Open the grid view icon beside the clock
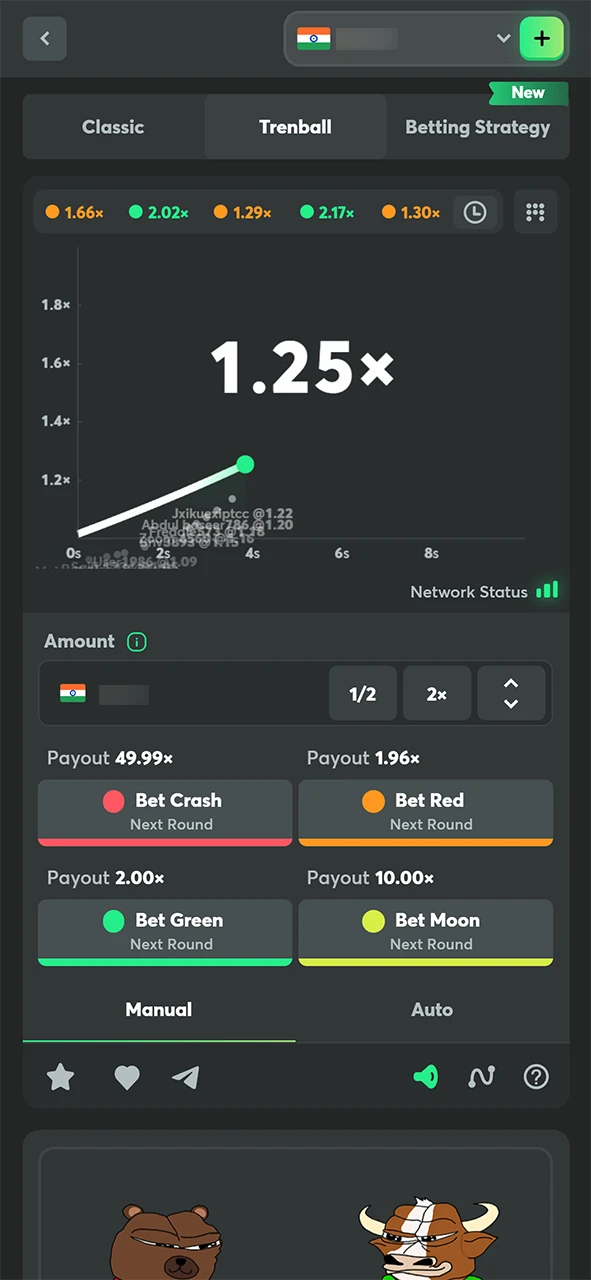Screen dimensions: 591x1280 [x=535, y=212]
